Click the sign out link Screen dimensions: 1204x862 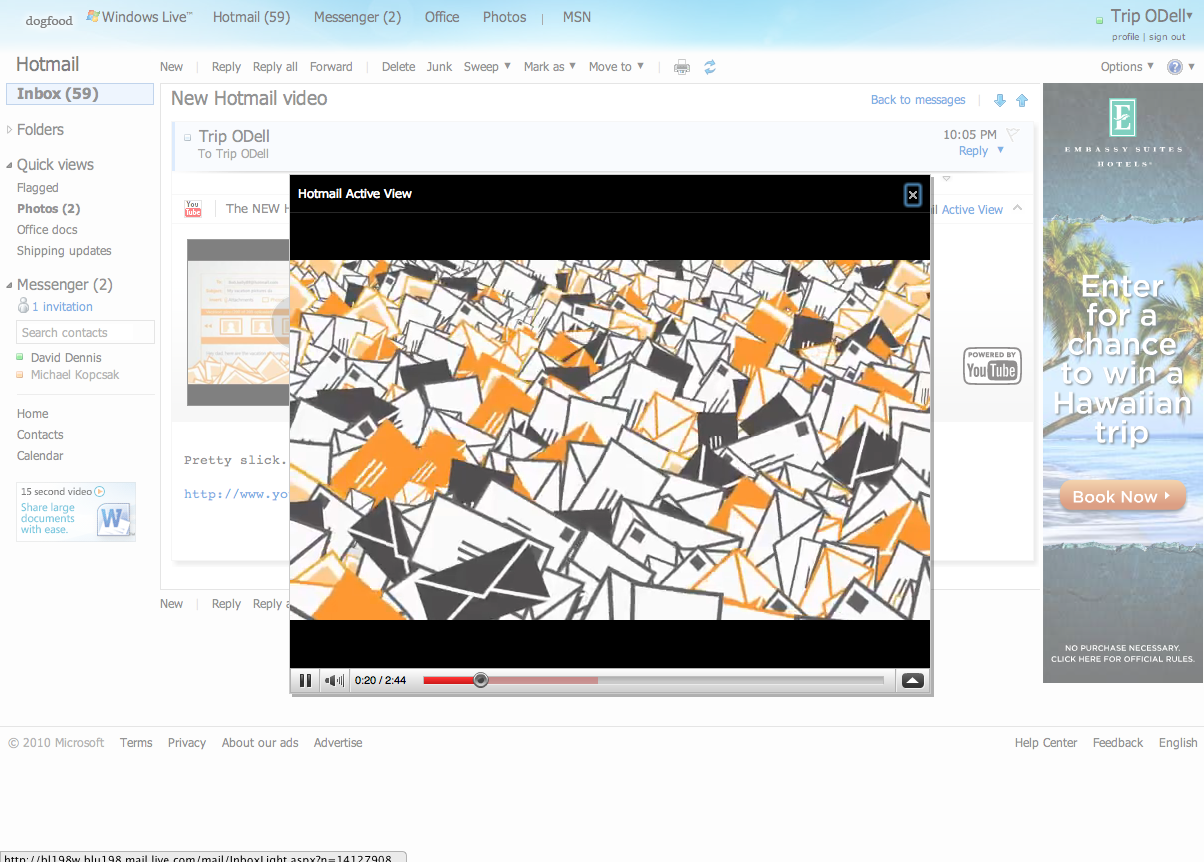point(1167,37)
